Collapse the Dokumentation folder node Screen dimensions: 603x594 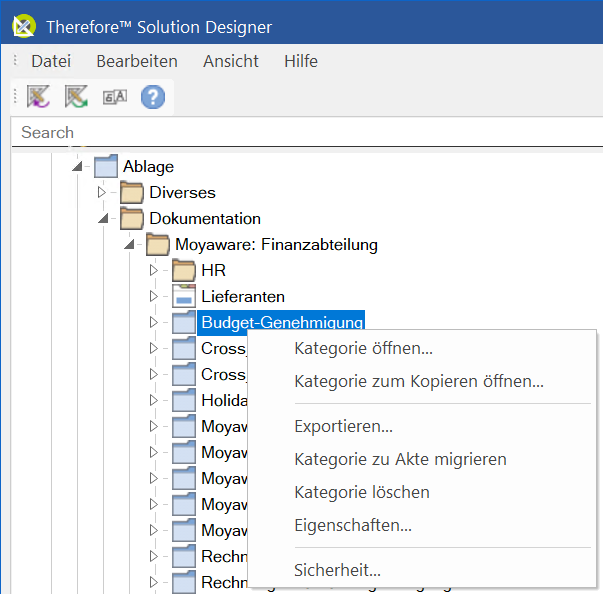click(103, 218)
